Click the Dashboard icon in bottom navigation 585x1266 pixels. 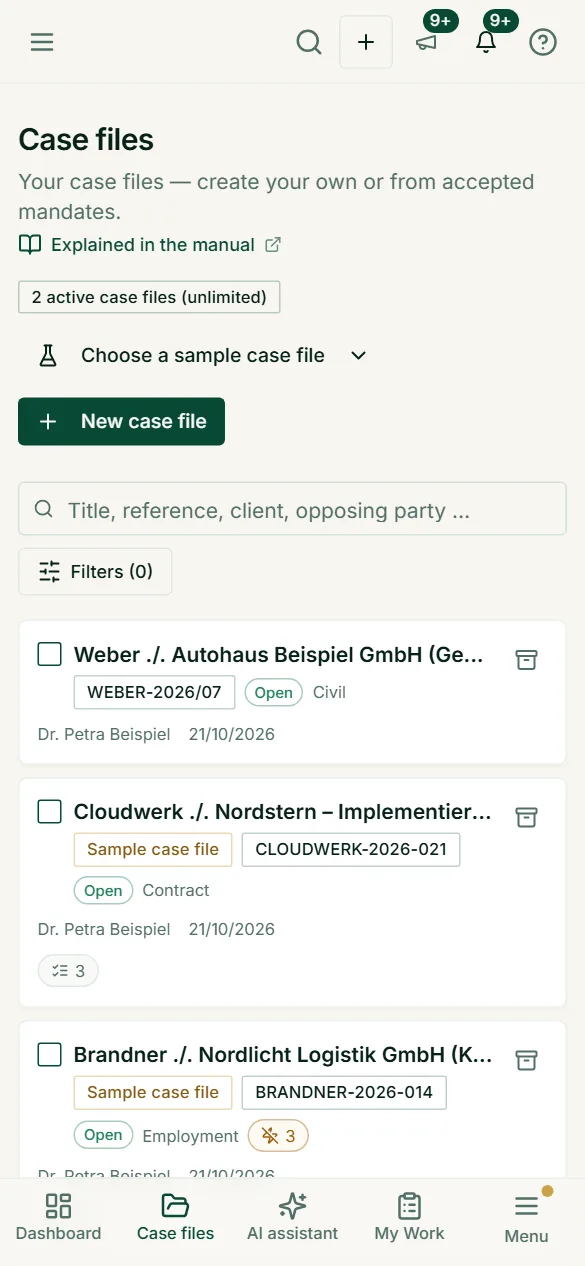59,1206
